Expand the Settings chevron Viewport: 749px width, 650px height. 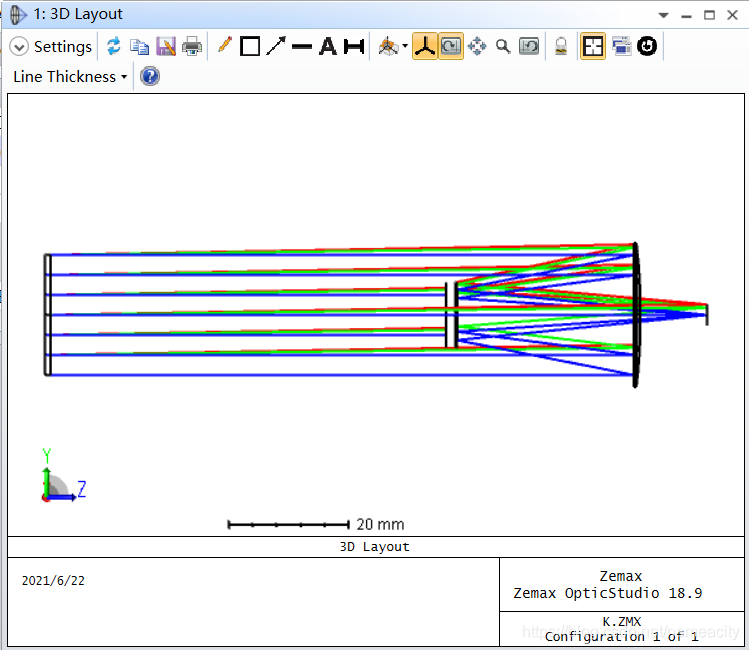[19, 47]
